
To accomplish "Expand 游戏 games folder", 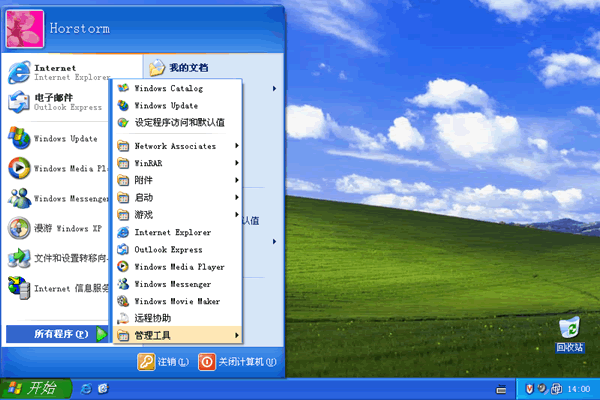I will [178, 215].
